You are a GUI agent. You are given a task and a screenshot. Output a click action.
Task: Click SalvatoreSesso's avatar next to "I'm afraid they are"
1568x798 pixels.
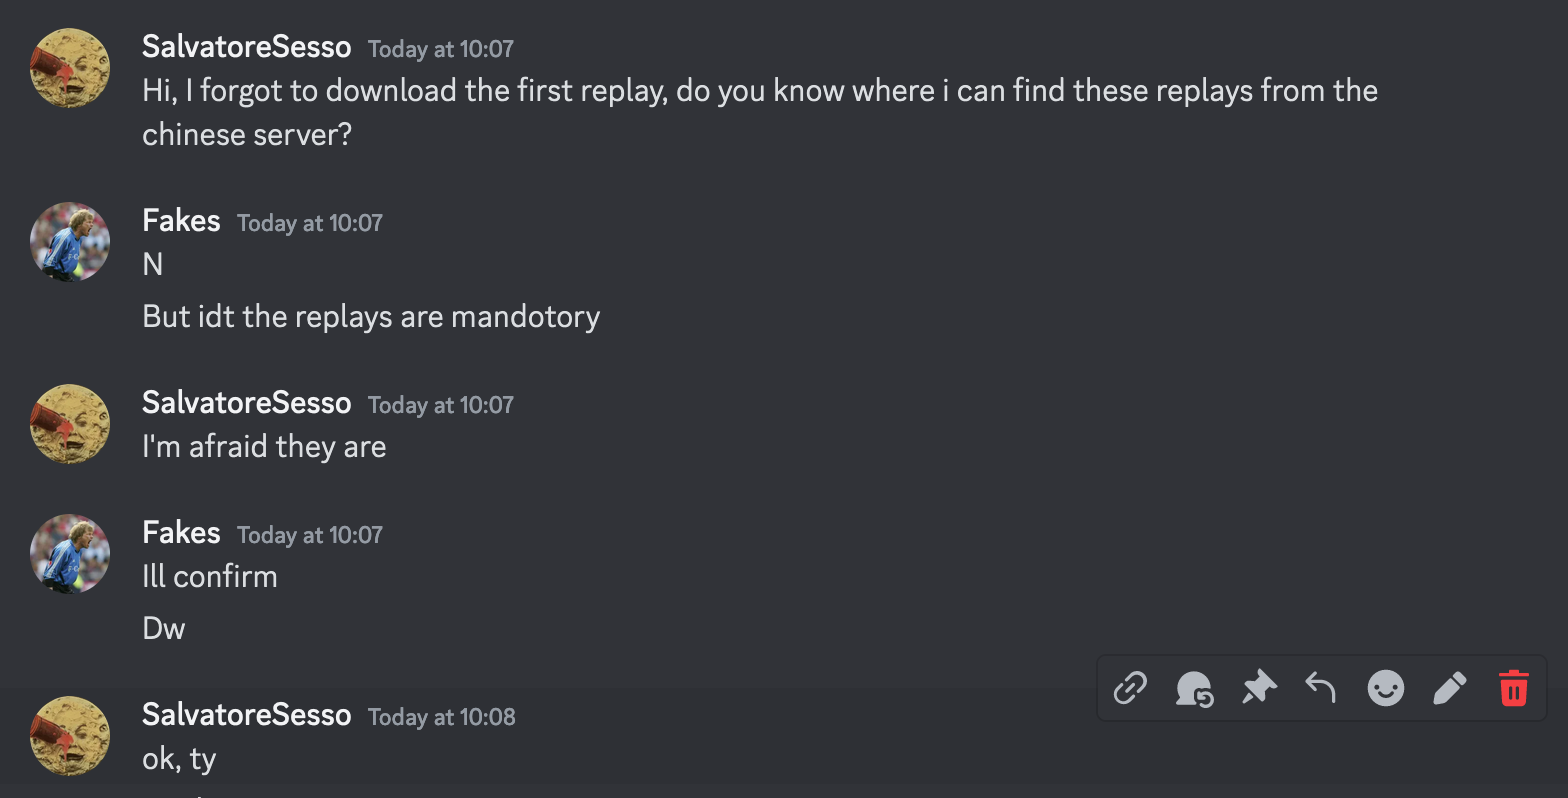(x=70, y=424)
